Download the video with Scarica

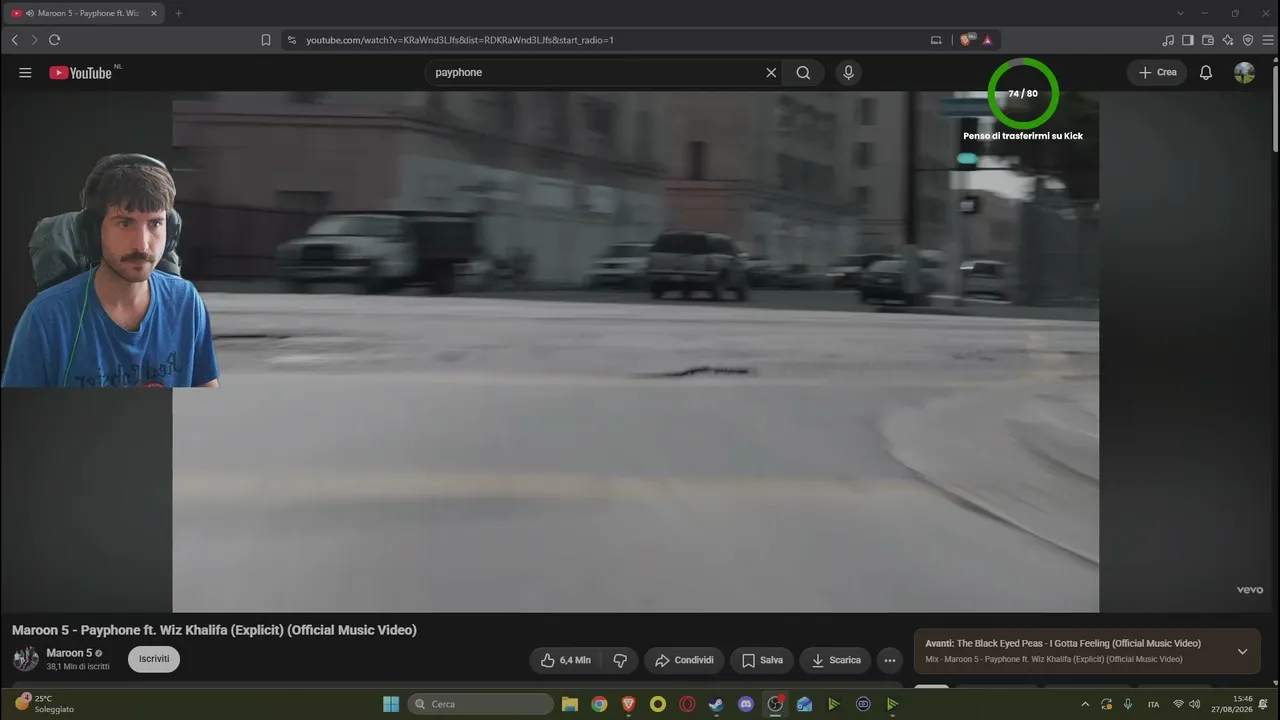835,660
